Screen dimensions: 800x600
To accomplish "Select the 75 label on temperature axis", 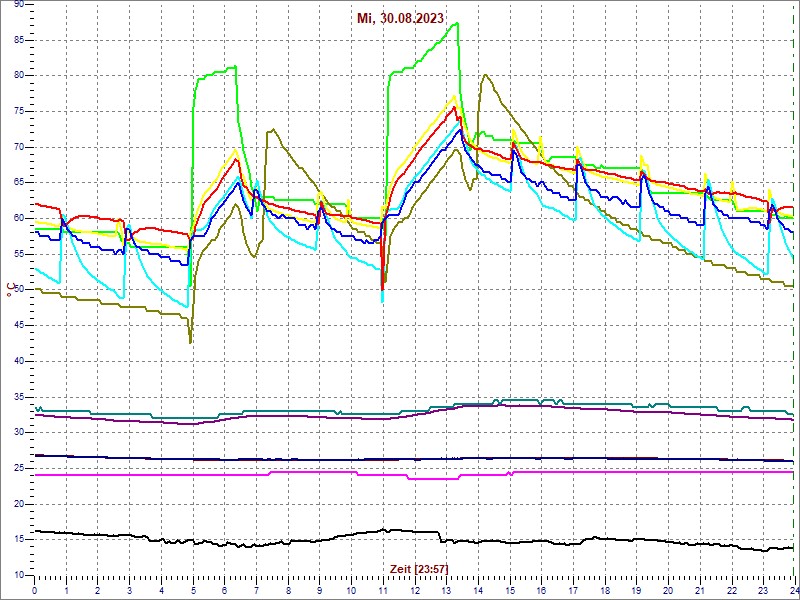I will click(x=18, y=111).
